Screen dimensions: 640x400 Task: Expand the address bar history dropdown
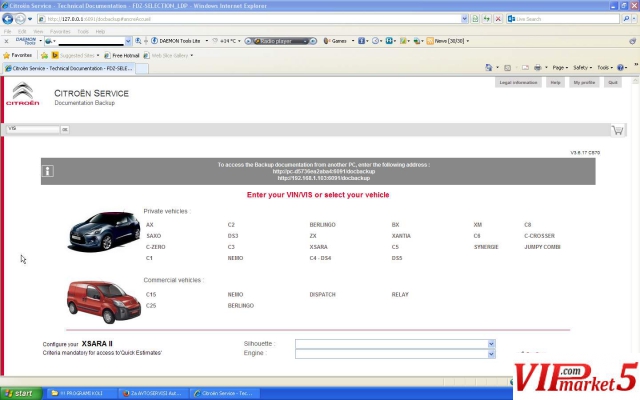(x=464, y=19)
